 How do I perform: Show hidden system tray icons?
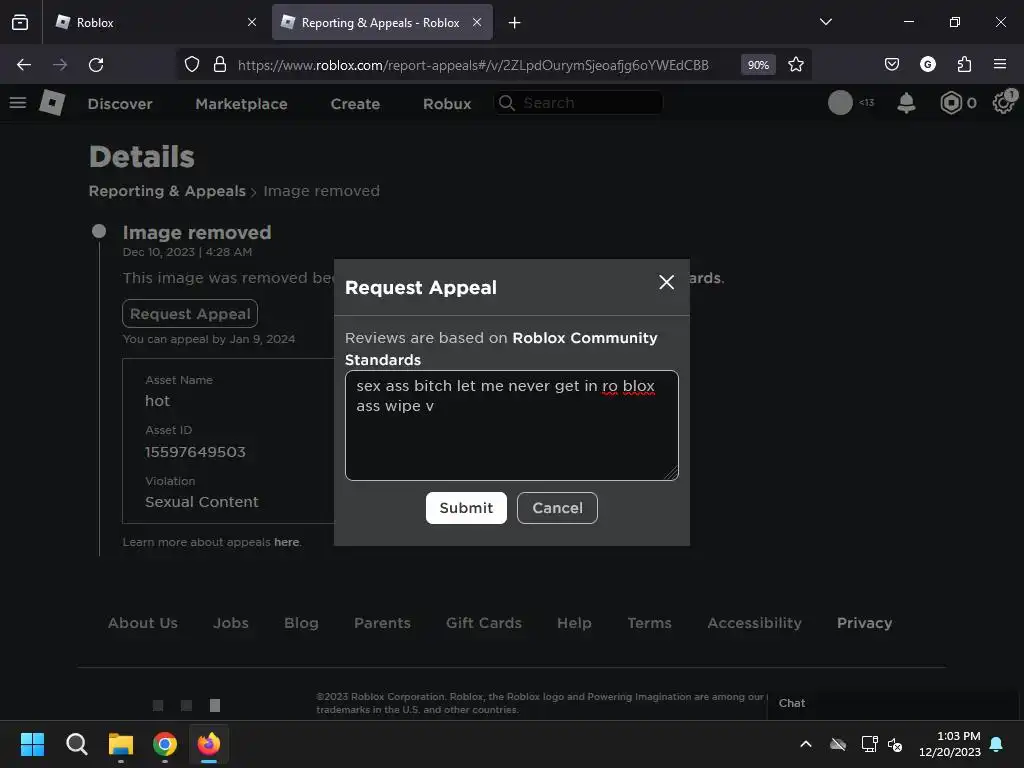(x=806, y=744)
